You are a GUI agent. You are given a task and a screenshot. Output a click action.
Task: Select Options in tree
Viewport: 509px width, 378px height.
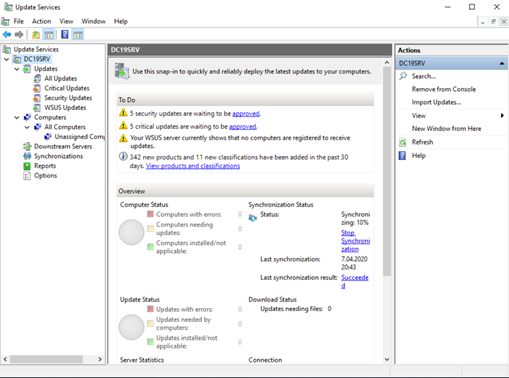tap(45, 175)
